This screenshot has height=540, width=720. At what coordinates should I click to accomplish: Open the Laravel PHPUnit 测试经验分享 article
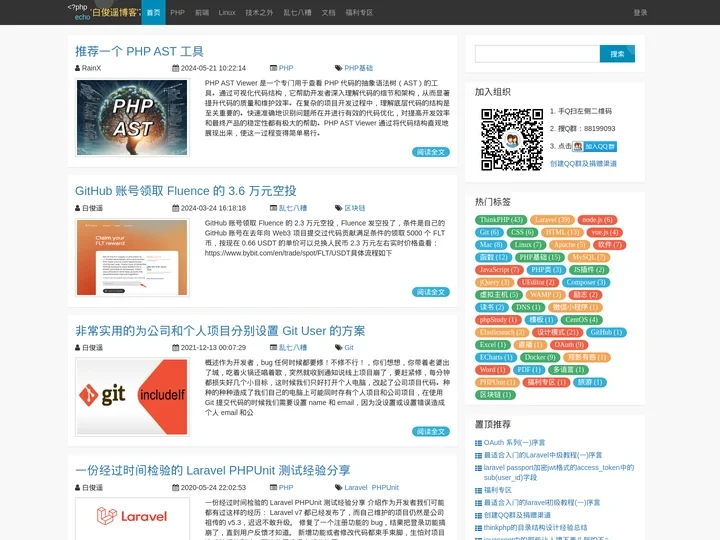pos(213,470)
